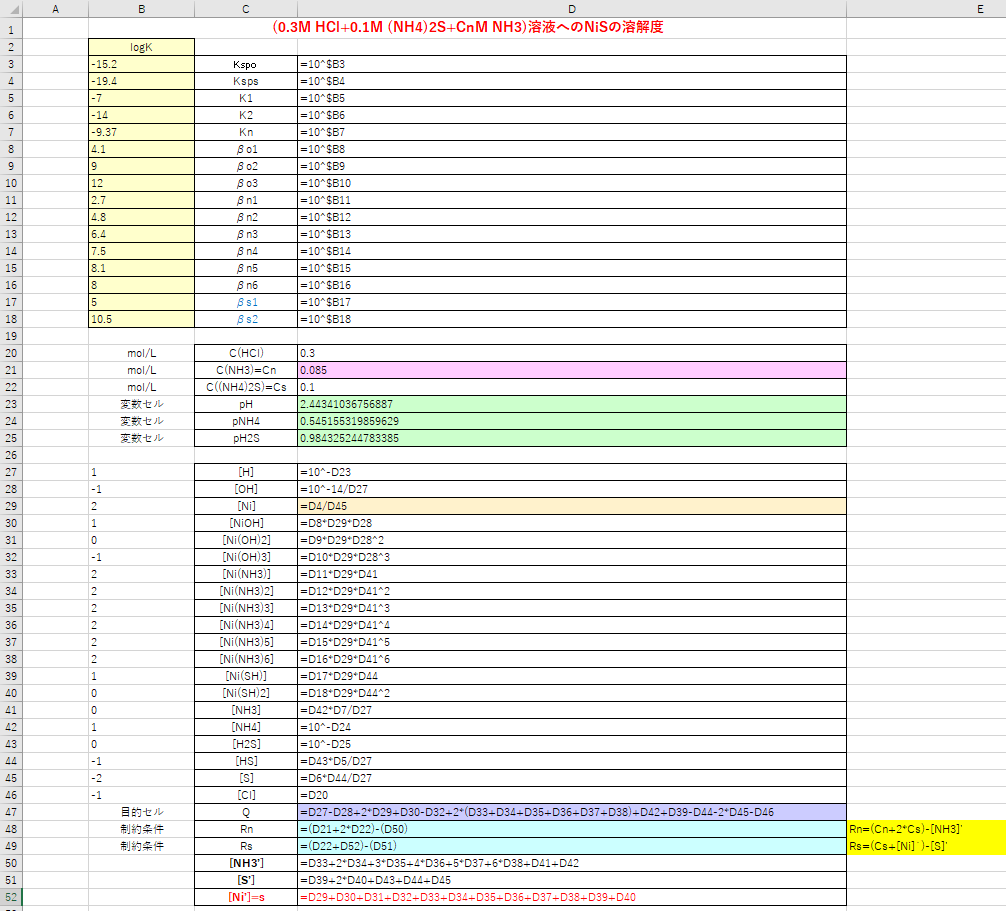This screenshot has height=911, width=1006.
Task: Select the orange cell =D4/D45
Action: [572, 506]
